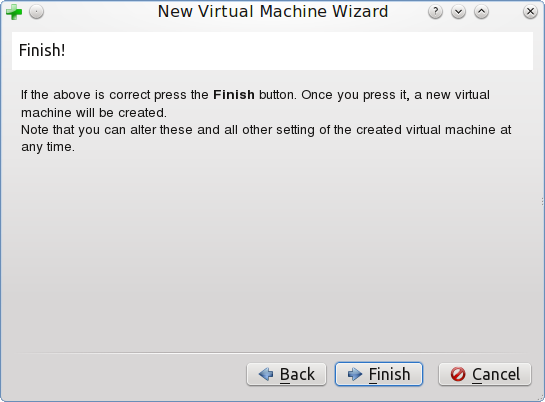This screenshot has width=545, height=402.
Task: Click the bottom-right window resize grip
Action: (x=541, y=398)
